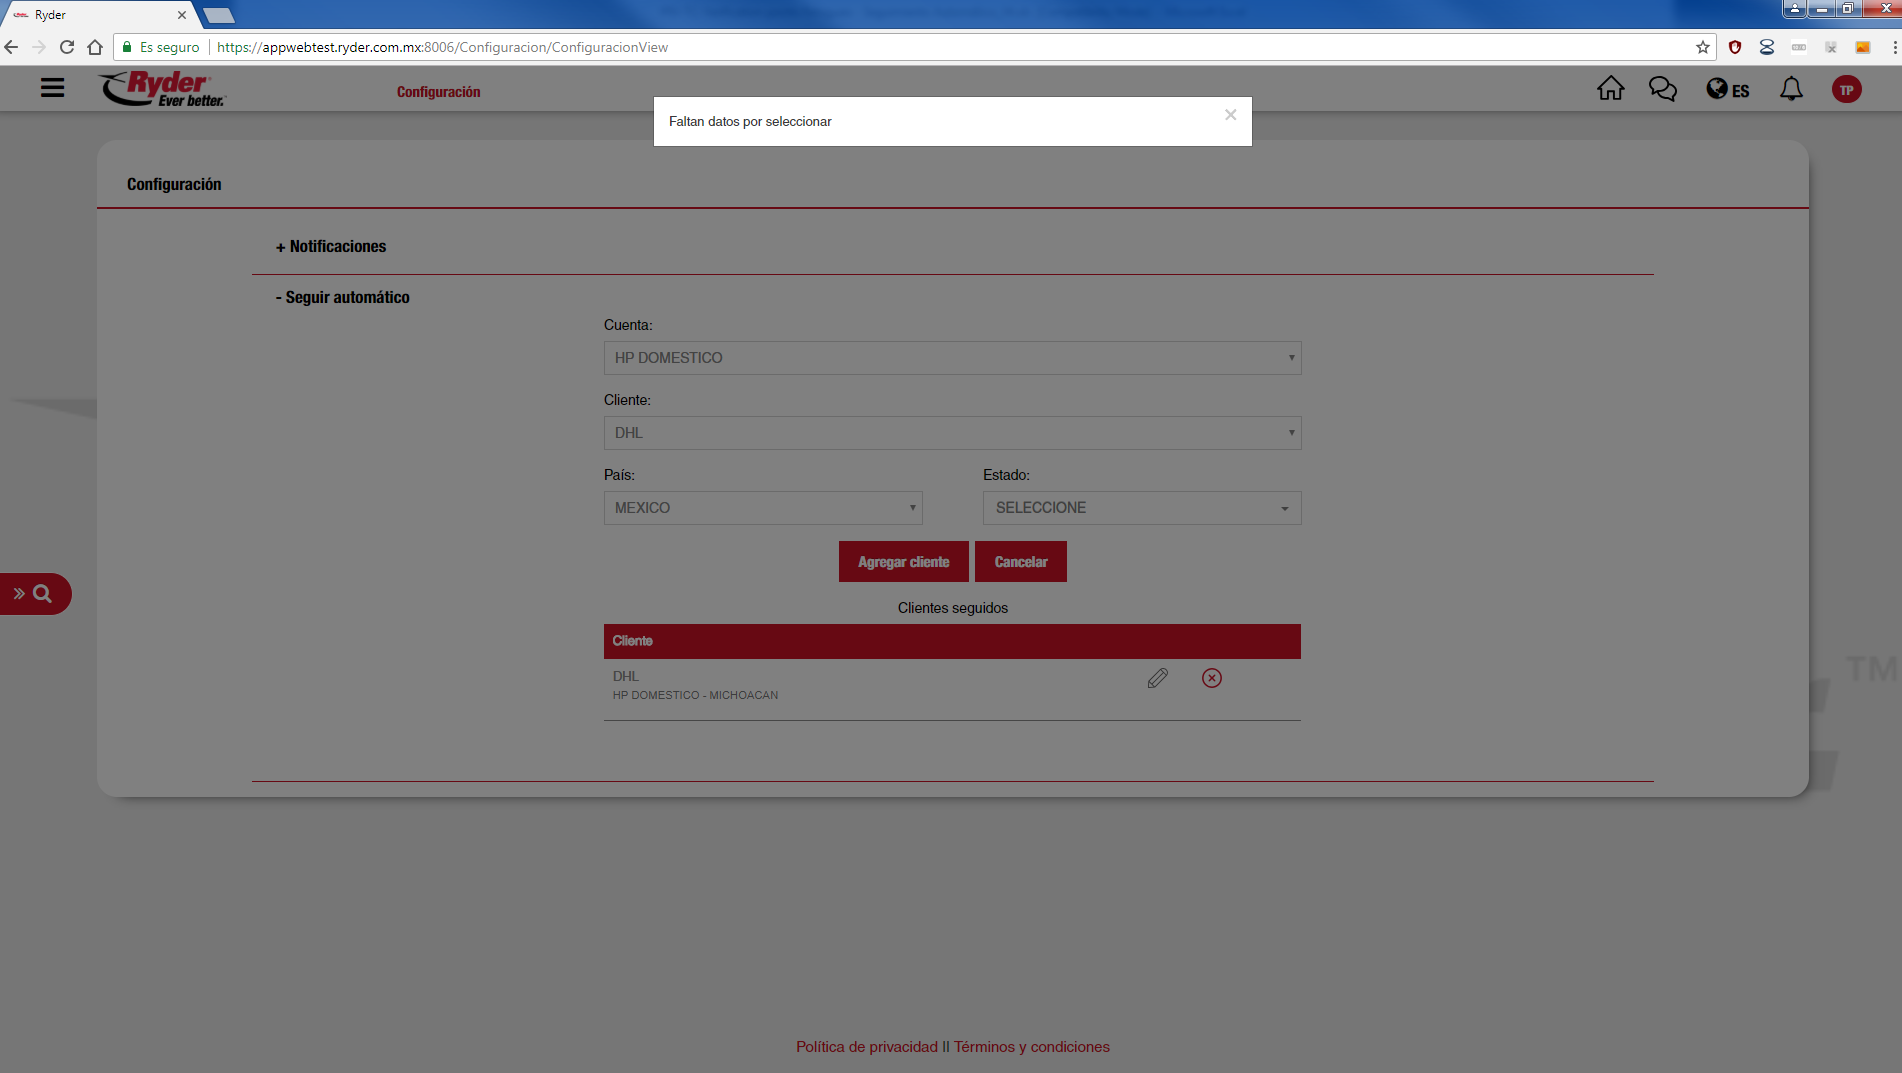Open the chat messages icon
The height and width of the screenshot is (1073, 1902).
click(x=1662, y=89)
